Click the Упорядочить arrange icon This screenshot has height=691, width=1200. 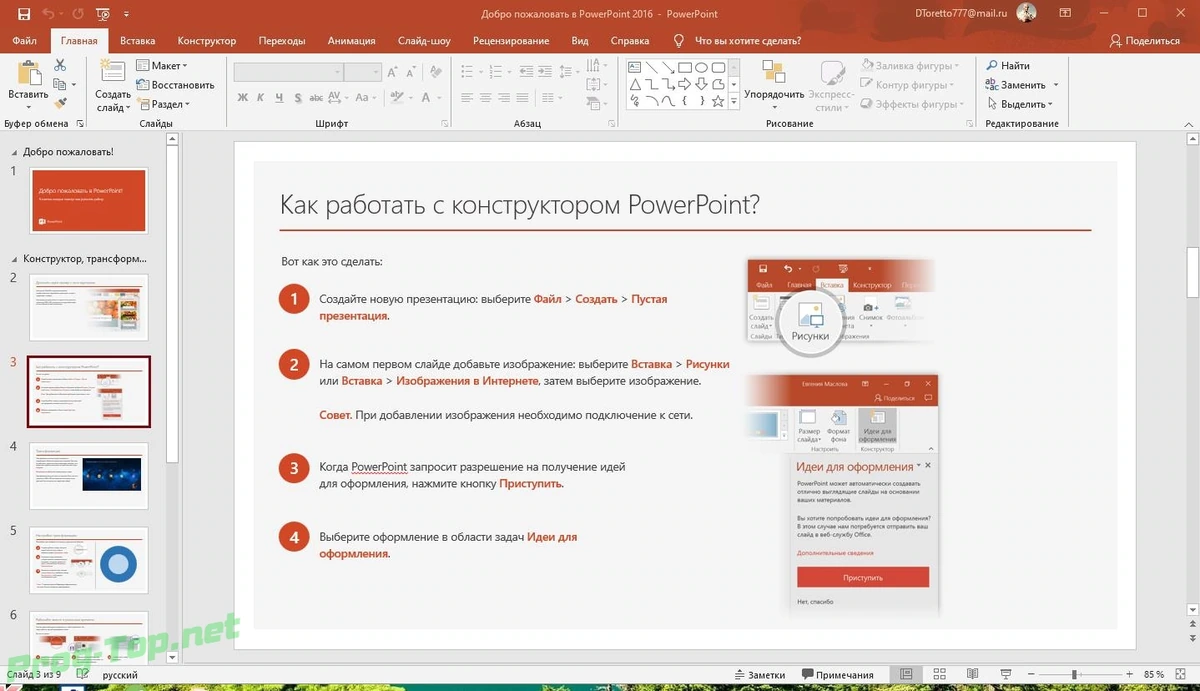[x=774, y=73]
